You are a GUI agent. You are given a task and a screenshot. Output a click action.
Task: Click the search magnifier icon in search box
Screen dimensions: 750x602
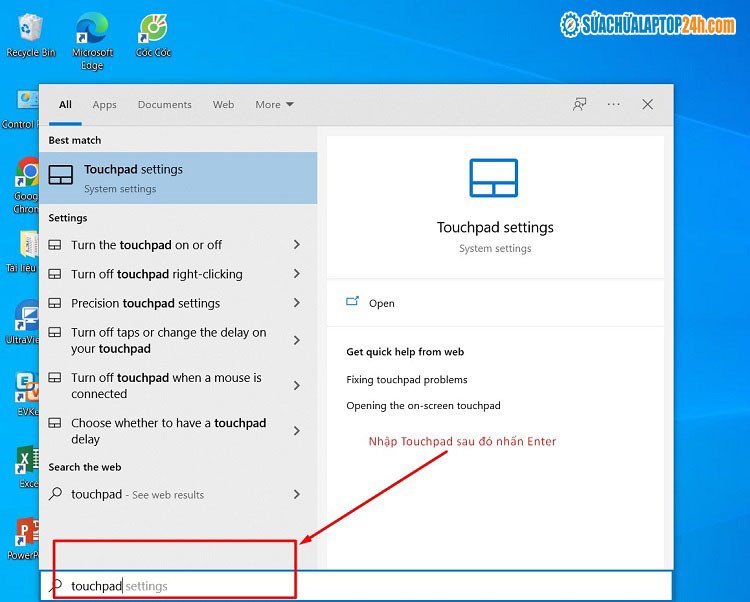coord(56,586)
